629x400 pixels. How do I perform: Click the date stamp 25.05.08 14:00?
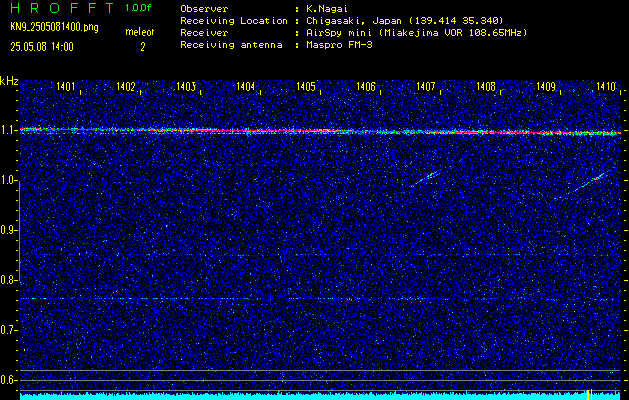pyautogui.click(x=42, y=47)
